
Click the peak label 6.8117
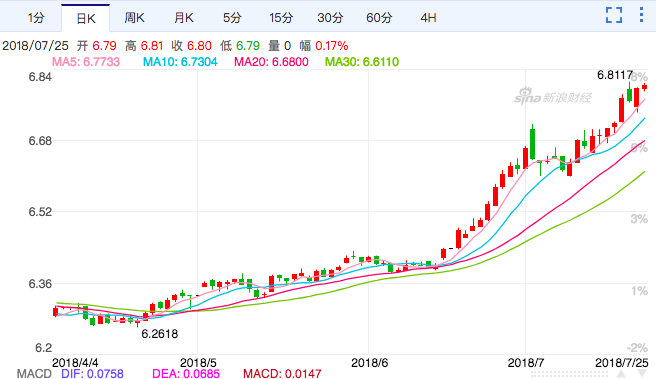click(x=615, y=75)
